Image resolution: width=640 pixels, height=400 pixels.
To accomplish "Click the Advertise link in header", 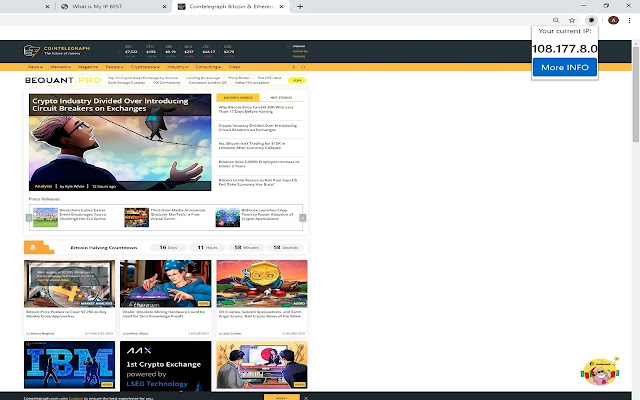I will coord(300,51).
